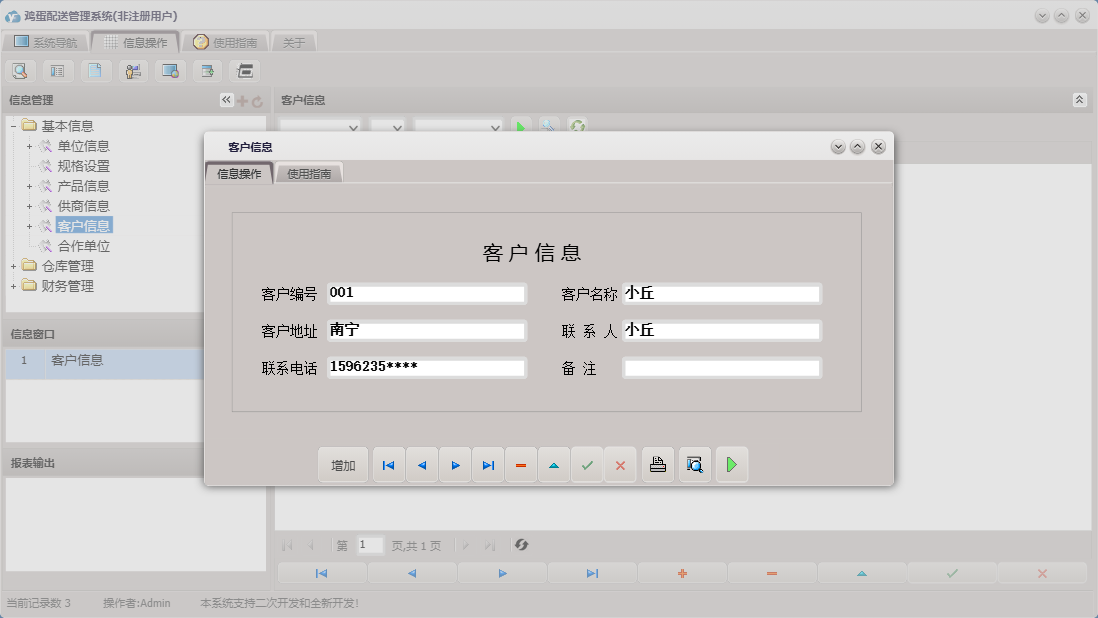Jump to the last record with the navigation arrow

click(x=488, y=464)
